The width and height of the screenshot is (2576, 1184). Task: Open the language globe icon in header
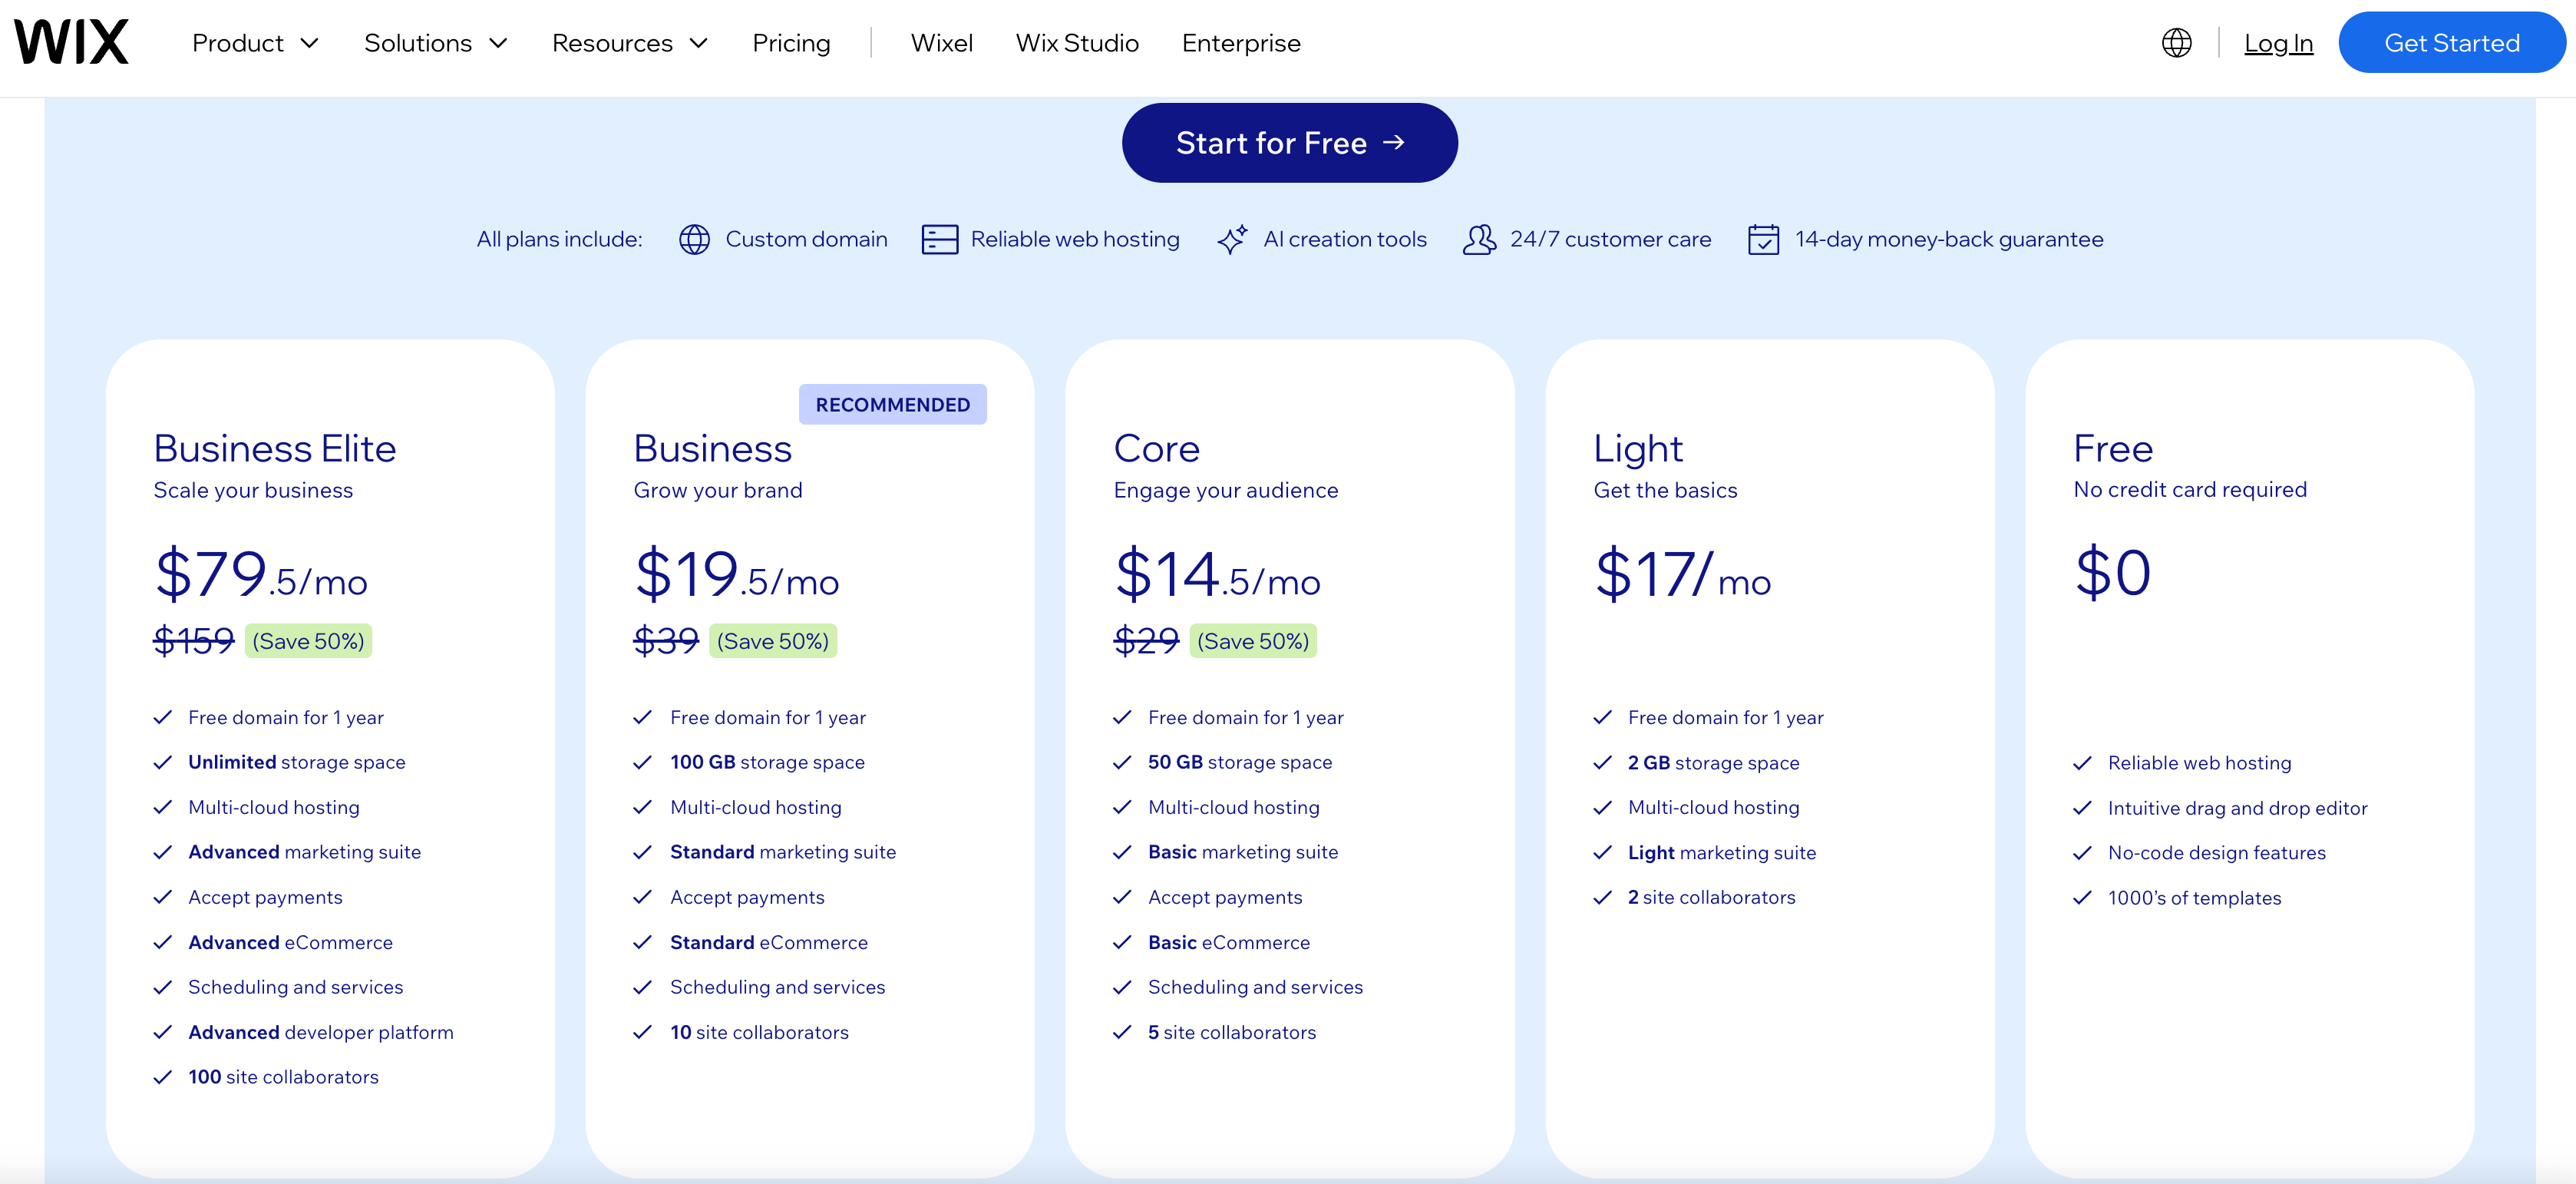(2176, 43)
